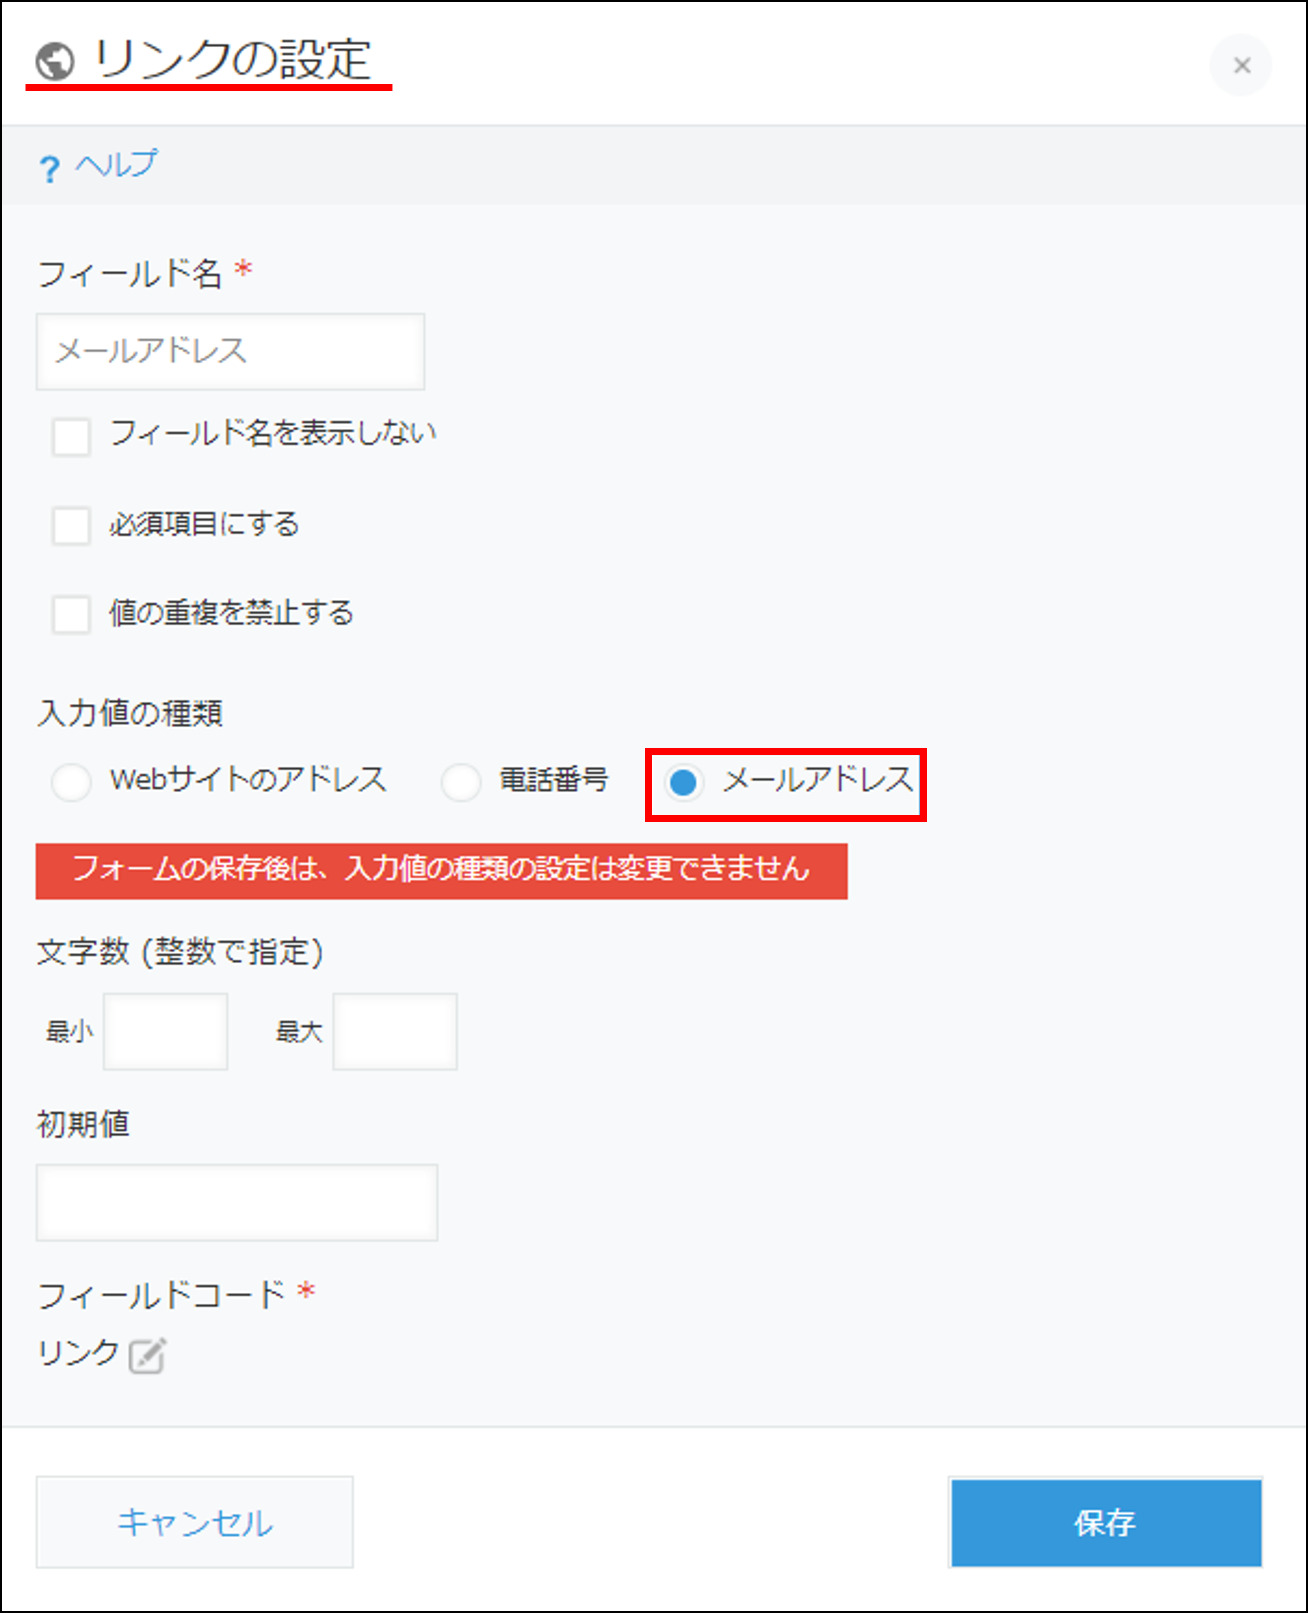
Task: Focus the 初期値 input box
Action: pyautogui.click(x=237, y=1202)
